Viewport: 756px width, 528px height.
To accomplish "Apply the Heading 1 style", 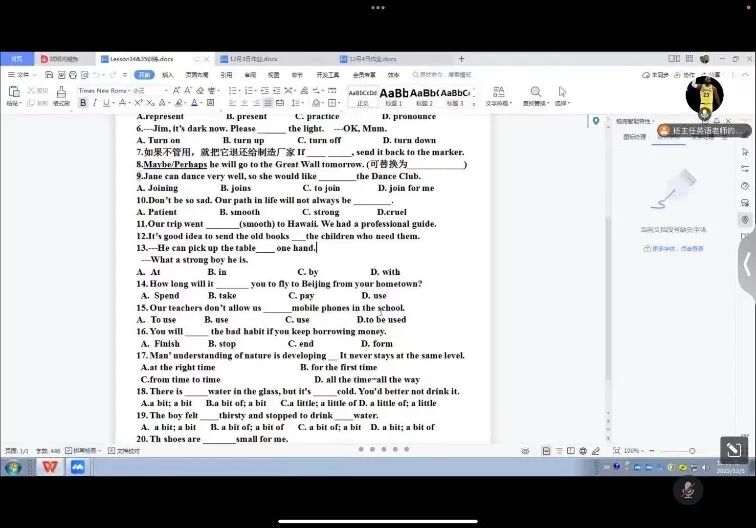I will 394,96.
